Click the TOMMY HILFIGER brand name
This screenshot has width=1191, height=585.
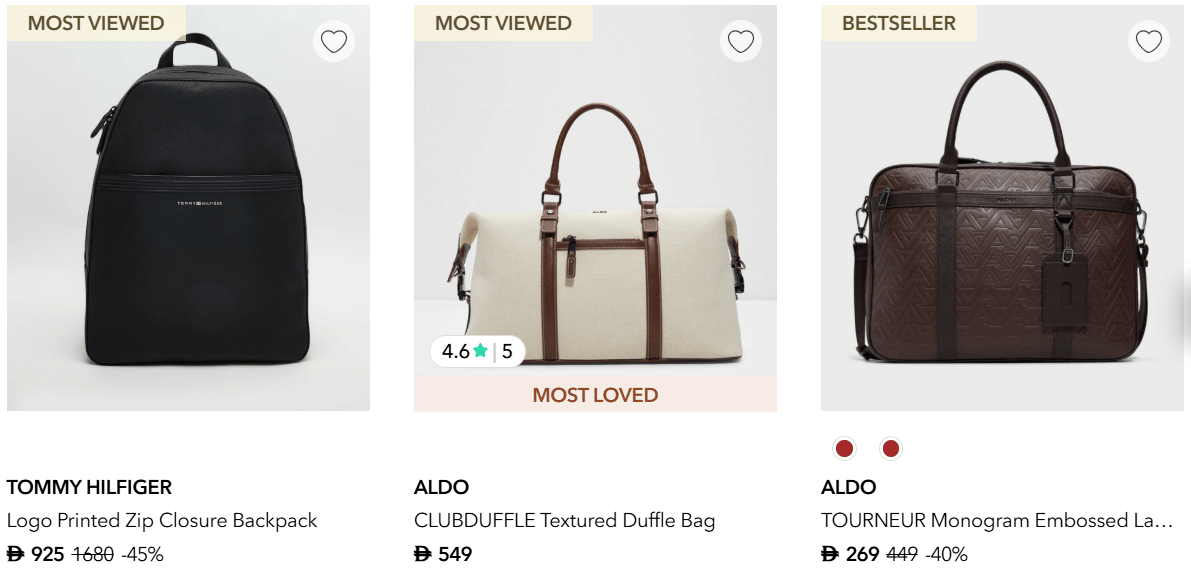coord(89,487)
